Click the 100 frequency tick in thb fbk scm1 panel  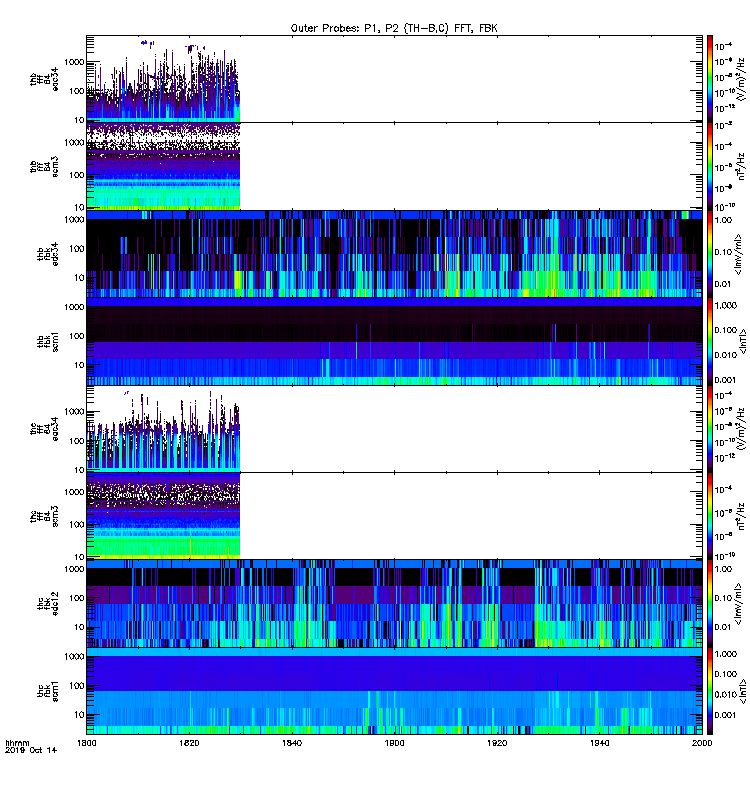[x=77, y=336]
